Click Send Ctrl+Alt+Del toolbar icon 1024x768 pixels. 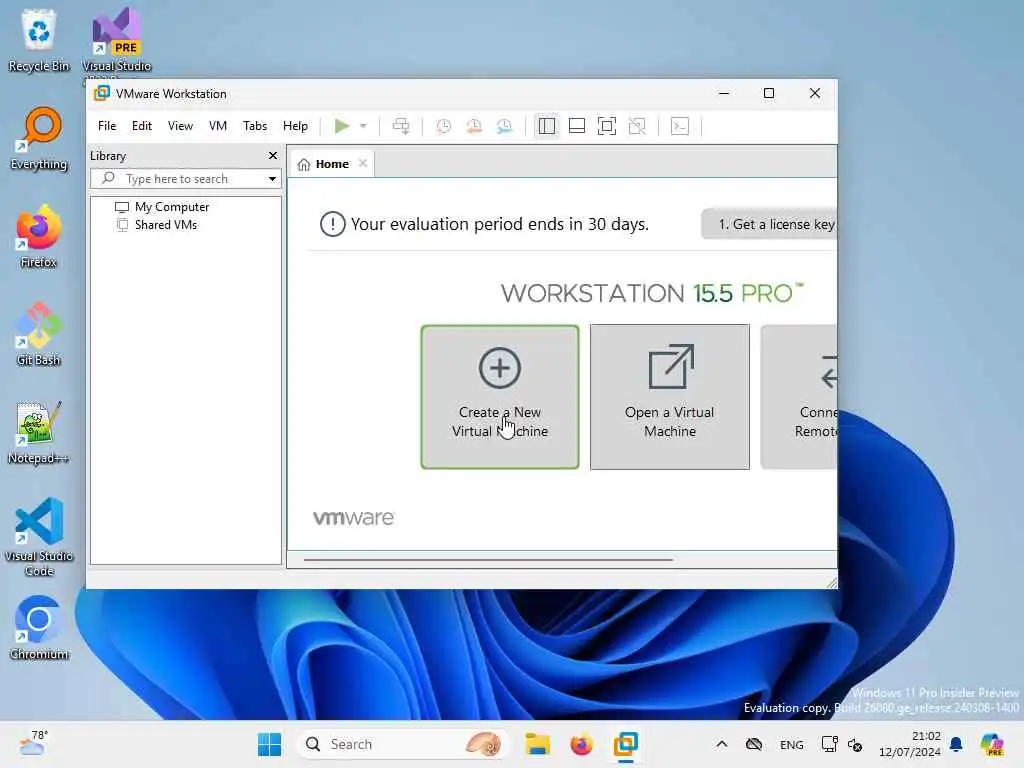(x=401, y=126)
